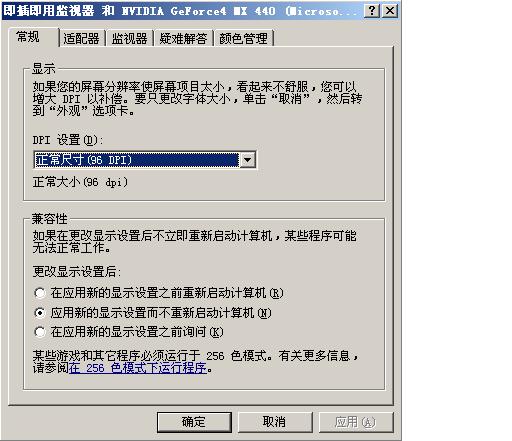
Task: Open the 疑难解答 tab
Action: click(183, 39)
